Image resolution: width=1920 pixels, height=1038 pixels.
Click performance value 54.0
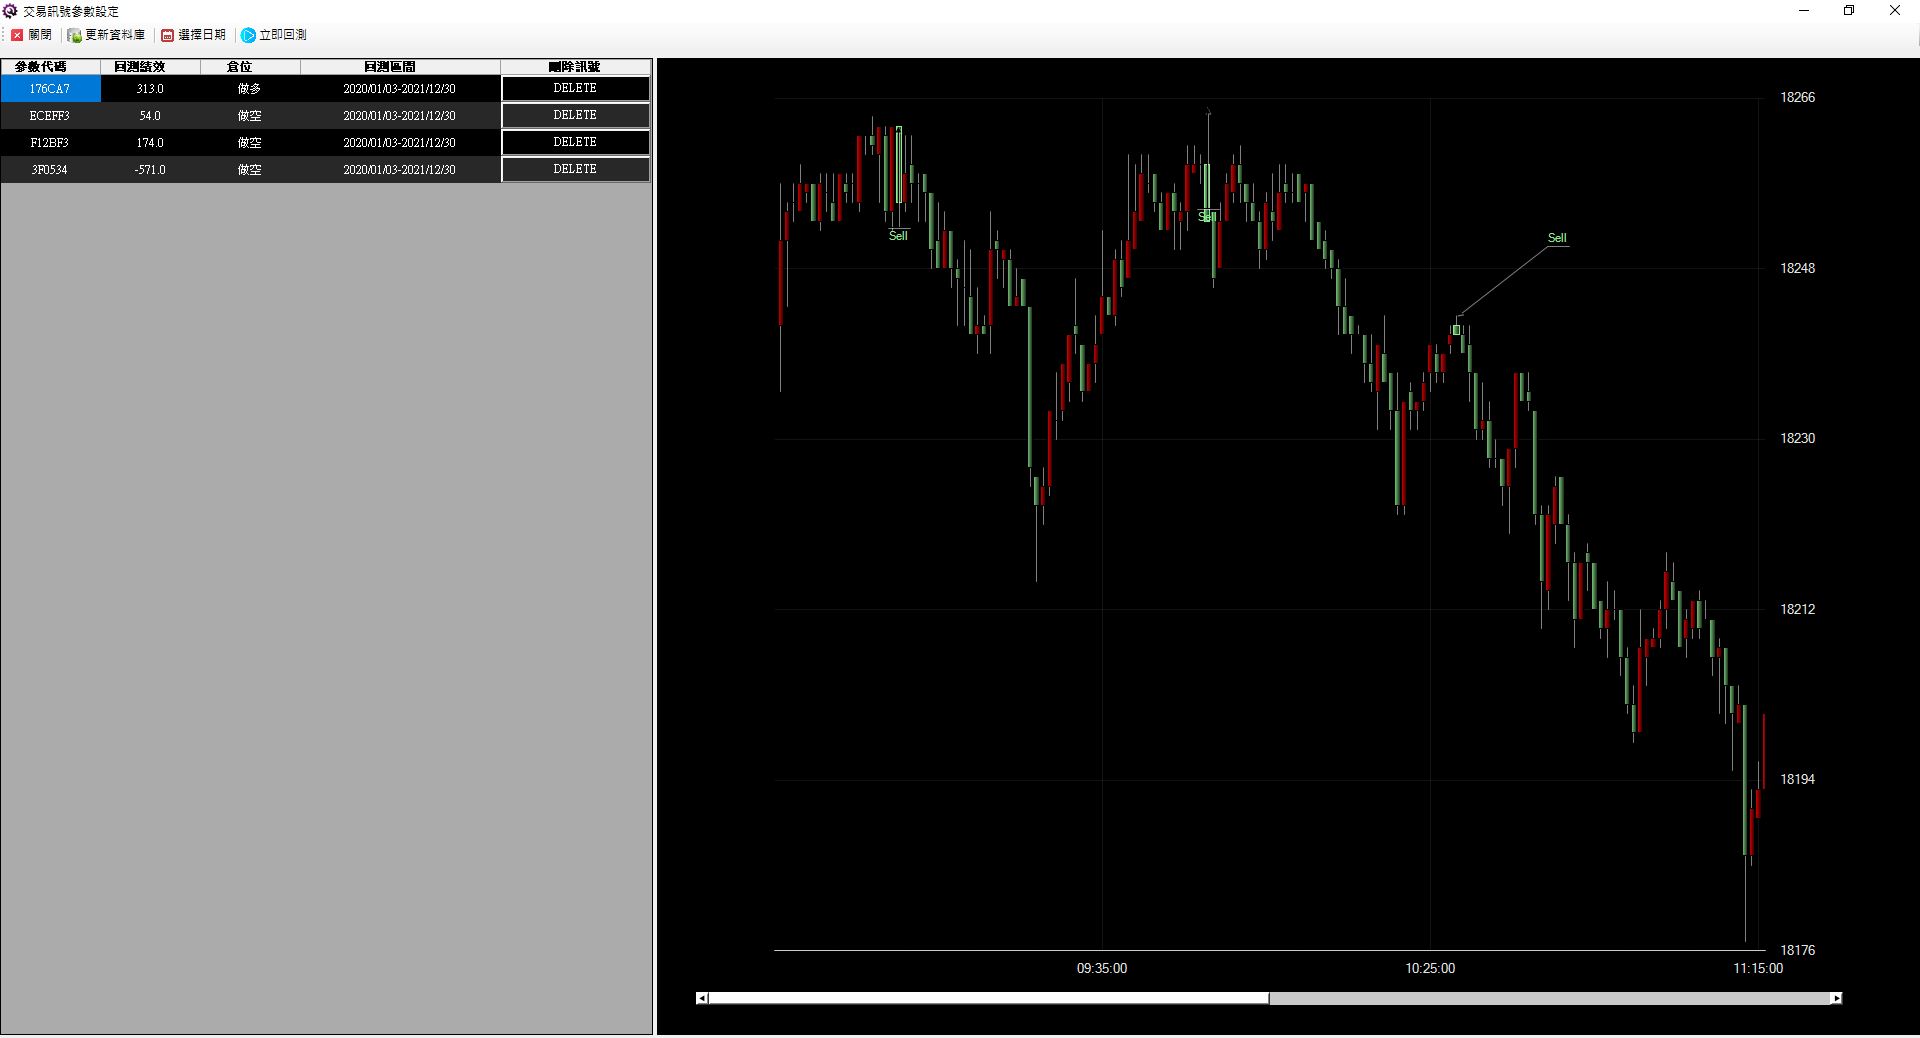point(150,116)
